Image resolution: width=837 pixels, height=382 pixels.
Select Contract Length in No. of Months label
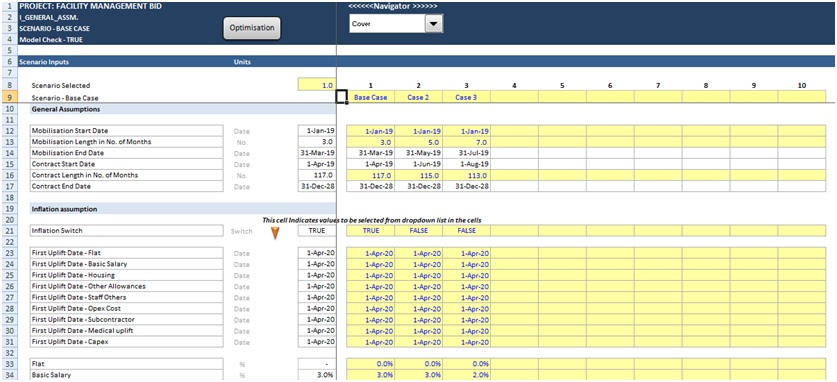tap(127, 175)
